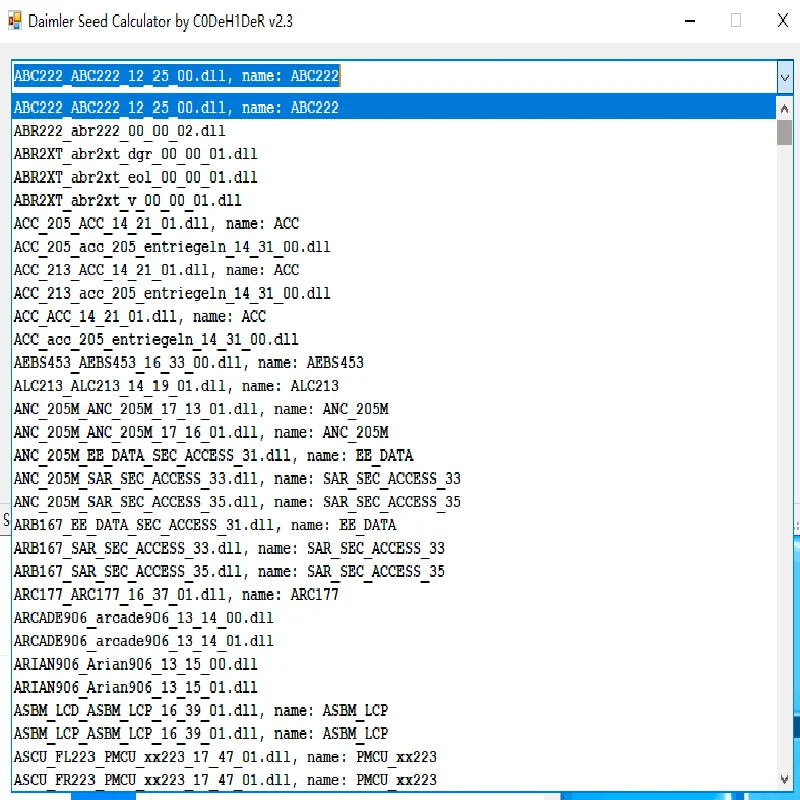Click the Daimler Seed Calculator app icon
The height and width of the screenshot is (800, 800).
click(15, 21)
